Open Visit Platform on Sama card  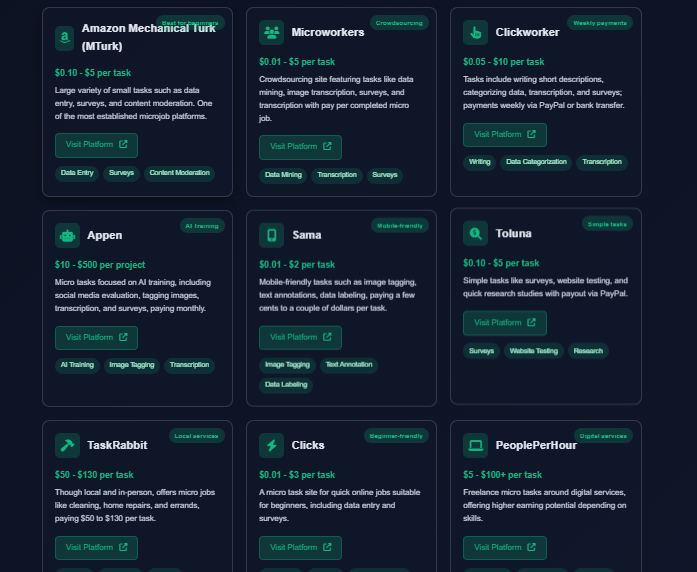(300, 337)
